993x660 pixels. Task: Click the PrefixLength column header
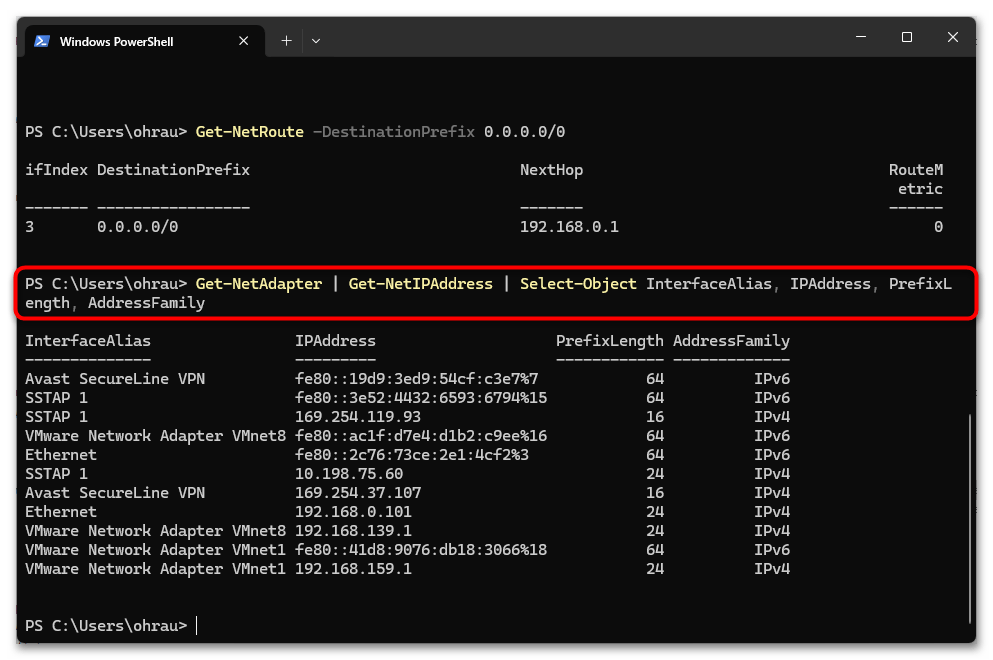(610, 341)
